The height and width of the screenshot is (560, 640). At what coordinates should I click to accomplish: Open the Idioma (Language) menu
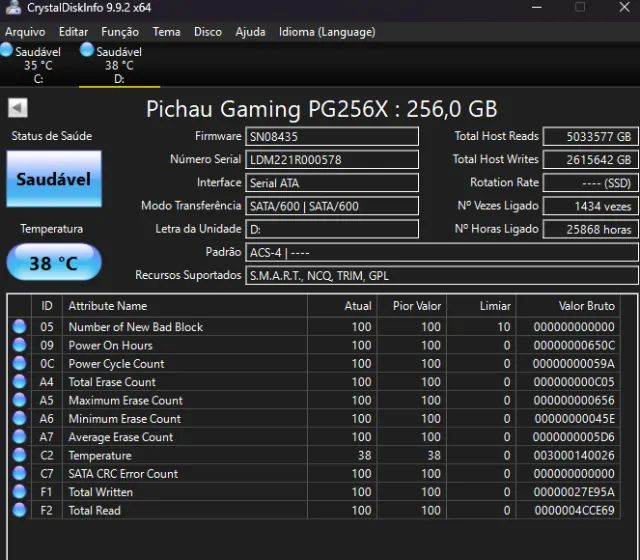(327, 32)
